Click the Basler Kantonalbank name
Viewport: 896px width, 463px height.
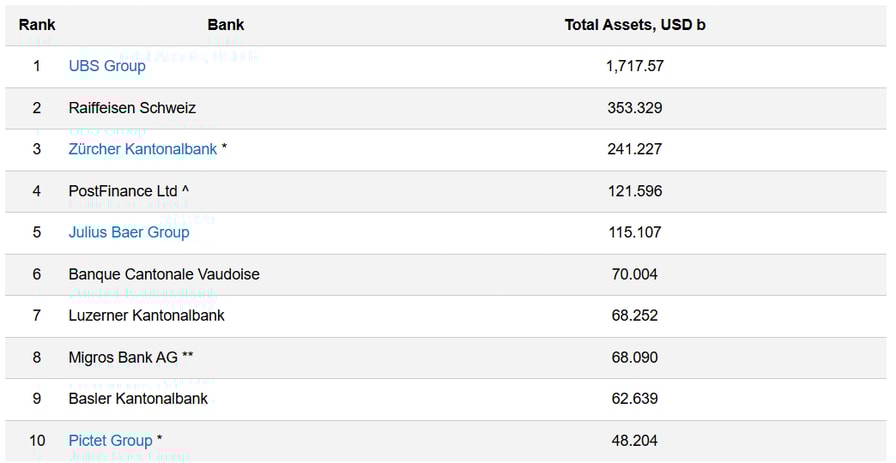(x=138, y=398)
